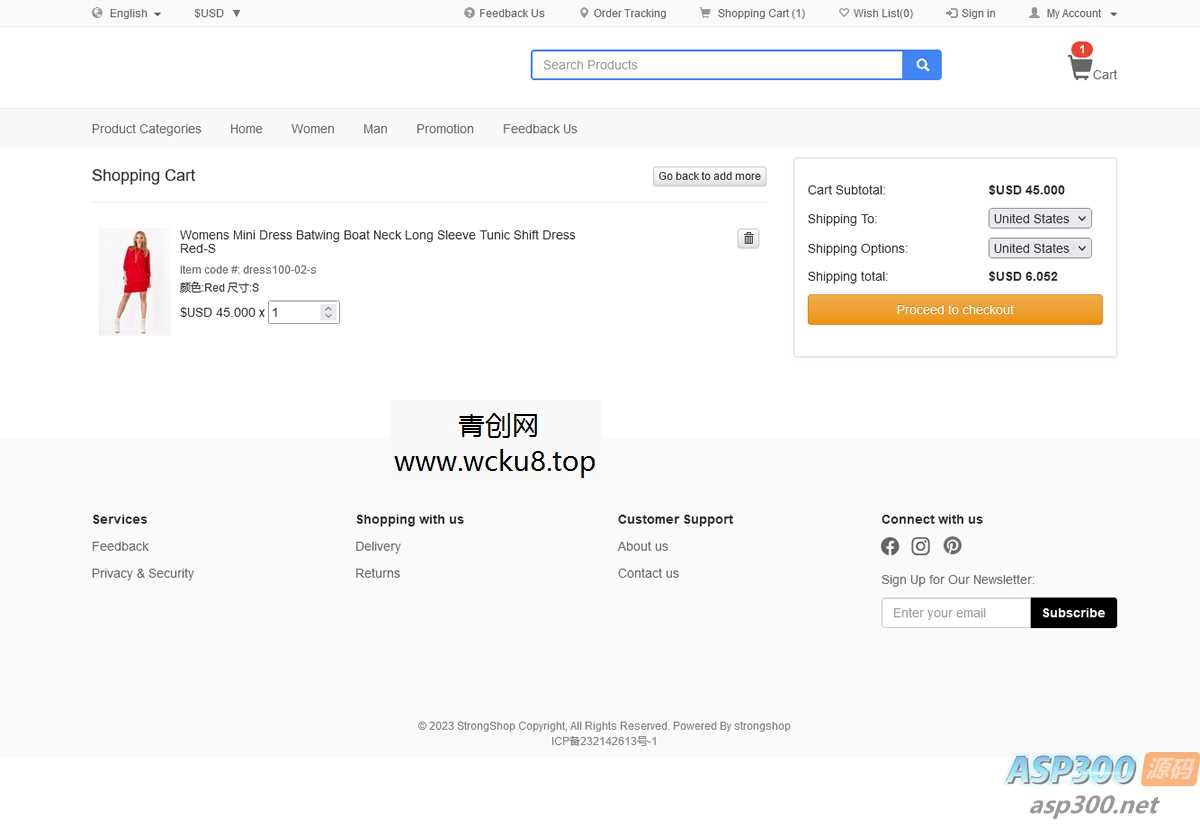Switch to the Women section
Viewport: 1200px width, 827px height.
[312, 128]
